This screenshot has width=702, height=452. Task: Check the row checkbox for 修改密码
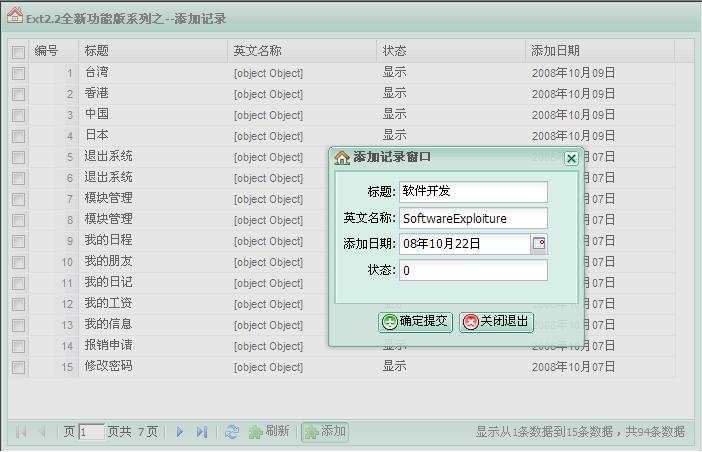(x=18, y=368)
